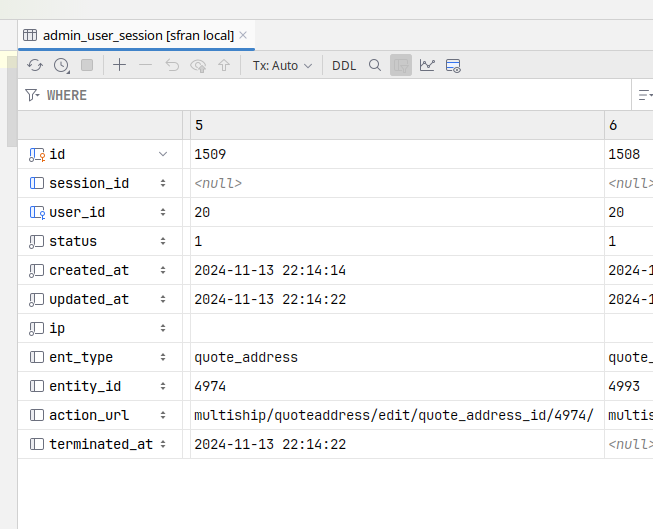Select the action_url cell for record 1509
653x529 pixels.
(x=393, y=415)
